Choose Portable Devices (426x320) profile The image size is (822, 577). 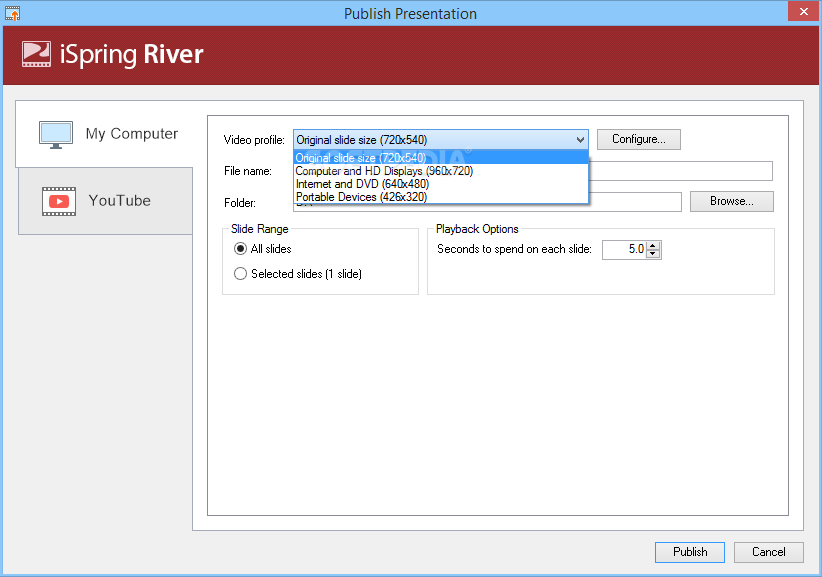coord(440,197)
